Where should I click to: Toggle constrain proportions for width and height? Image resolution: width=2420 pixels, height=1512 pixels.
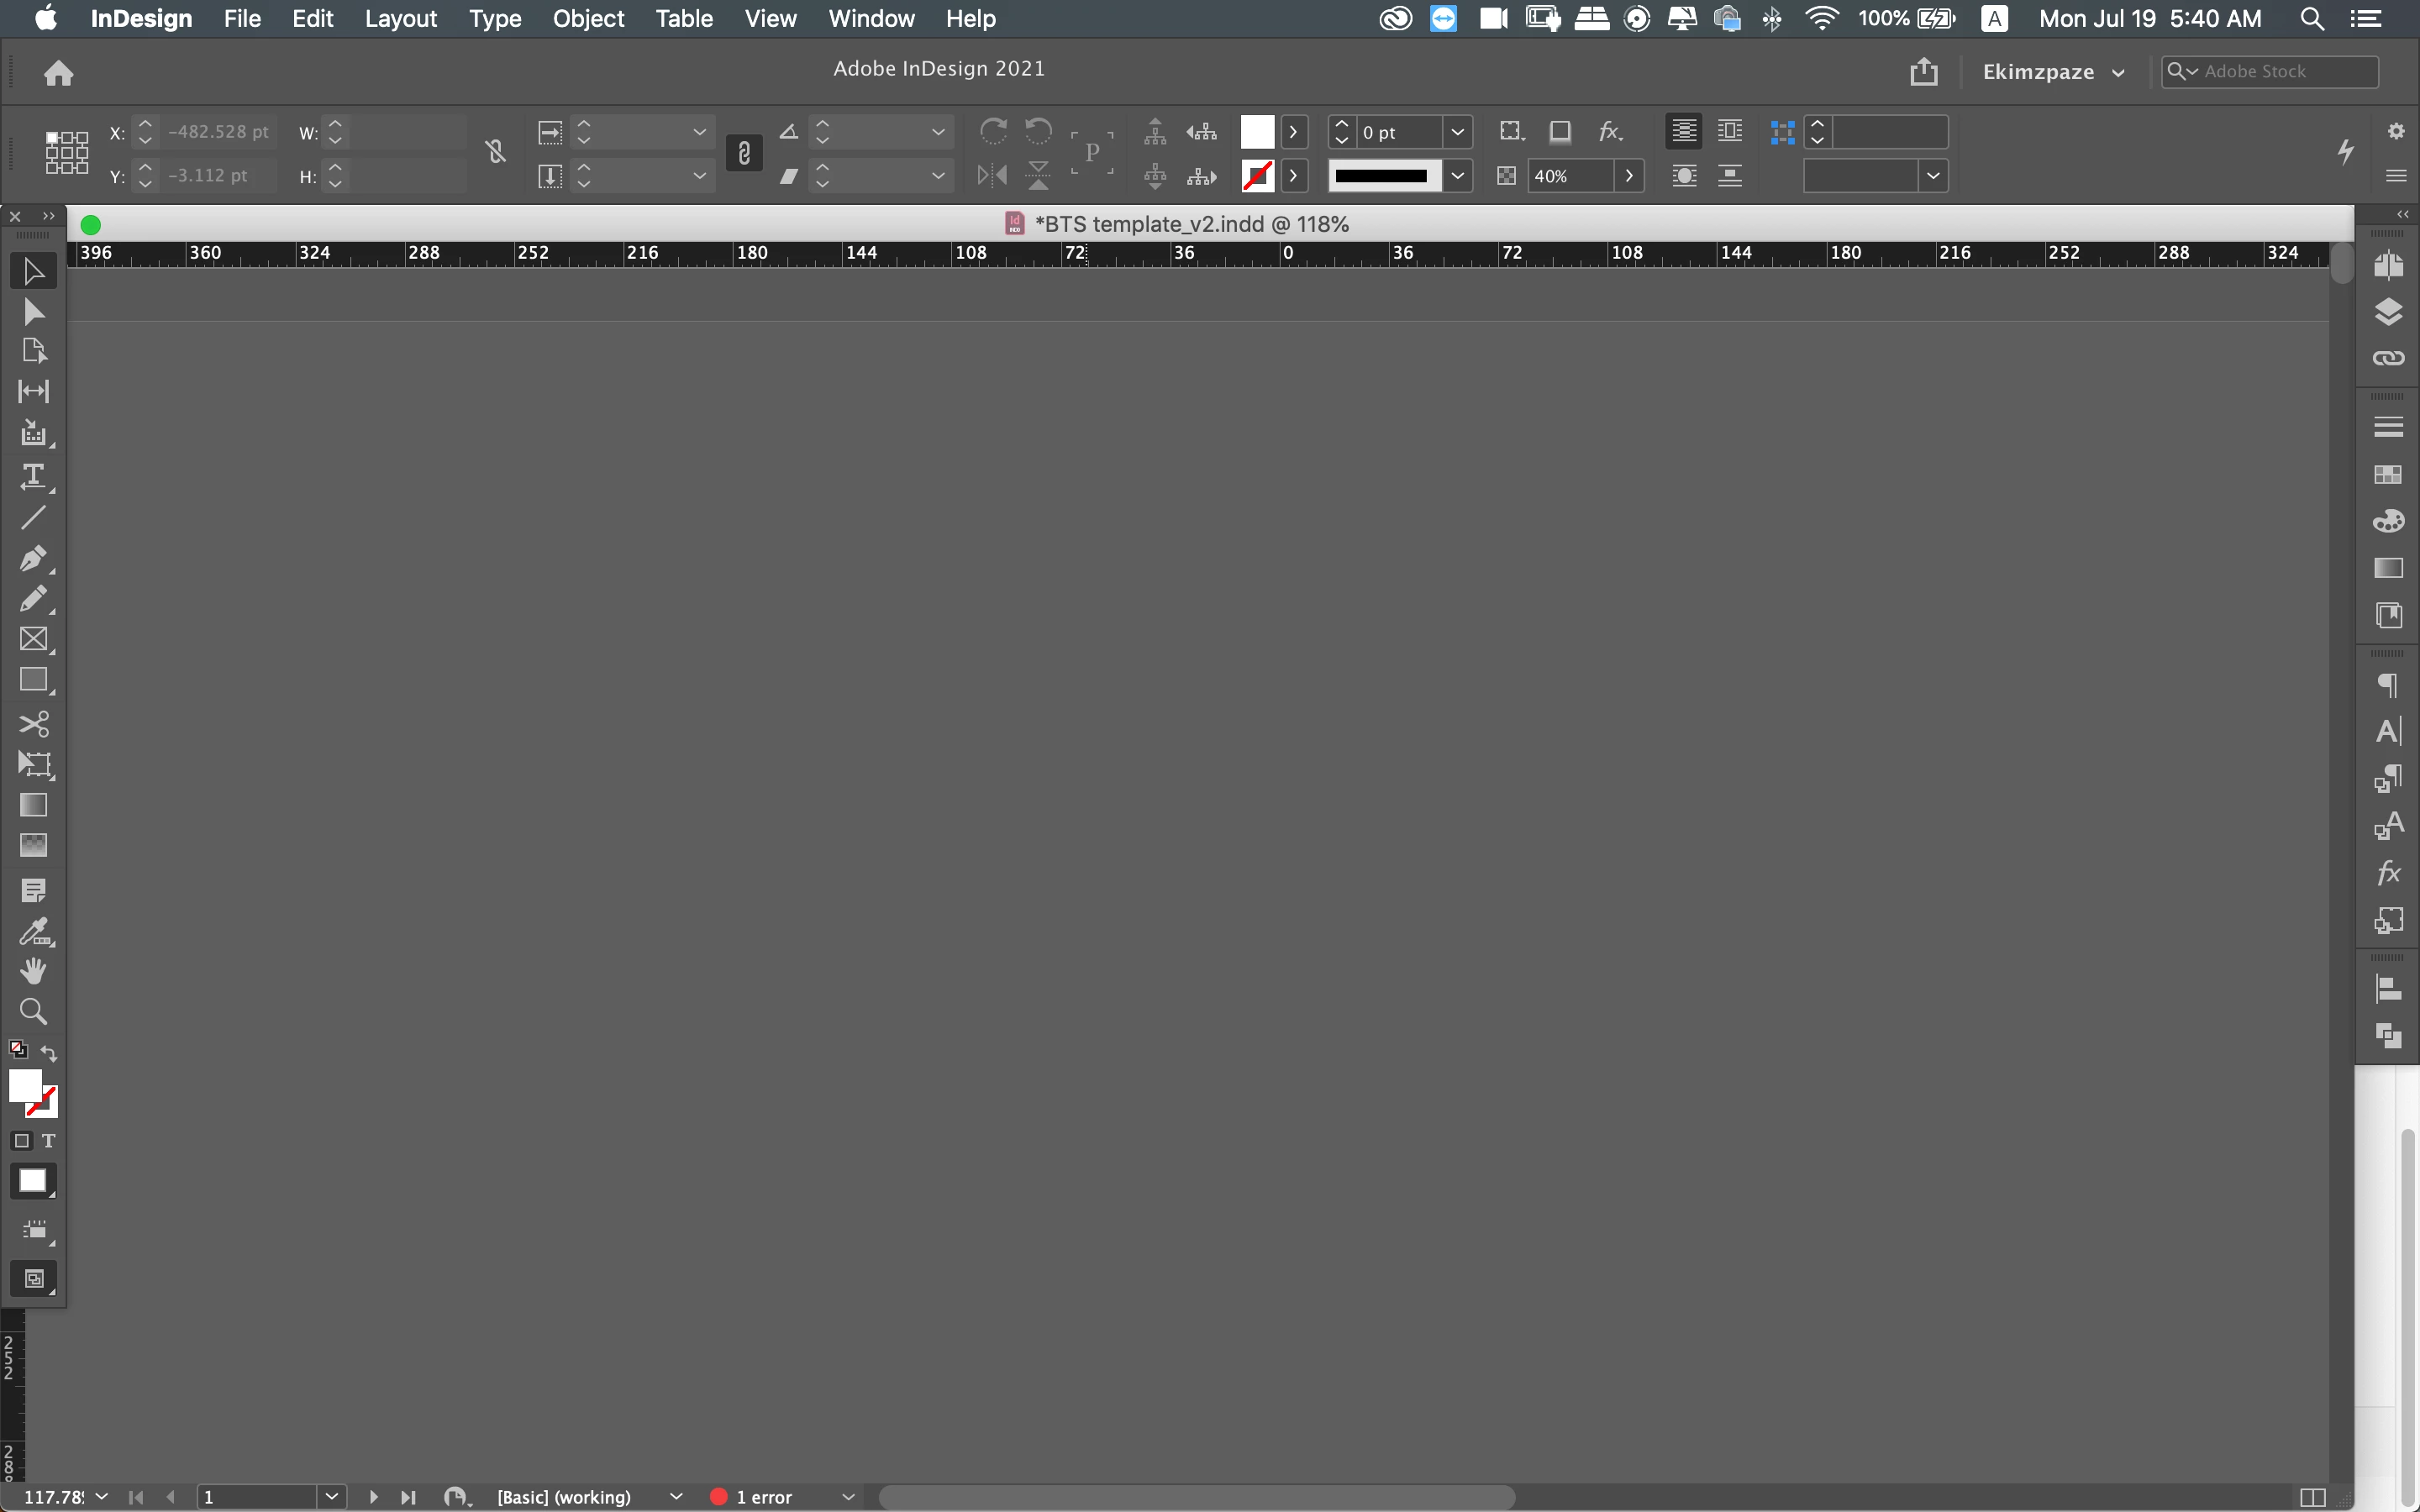tap(495, 152)
